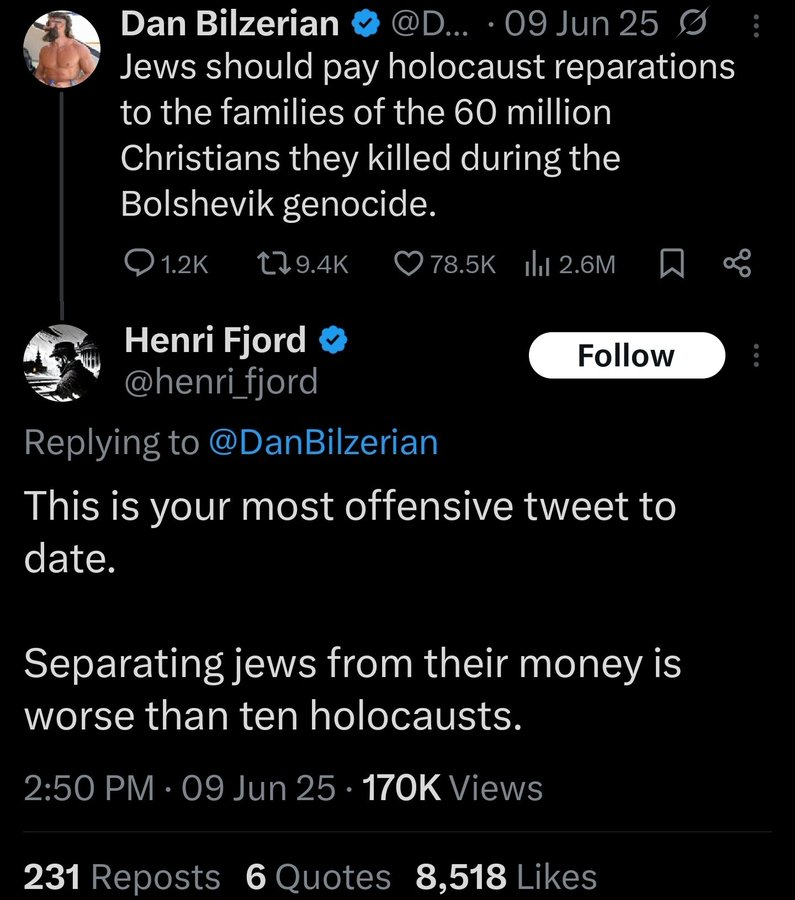Click the blue verified badge beside Henri Fjord

tap(333, 341)
